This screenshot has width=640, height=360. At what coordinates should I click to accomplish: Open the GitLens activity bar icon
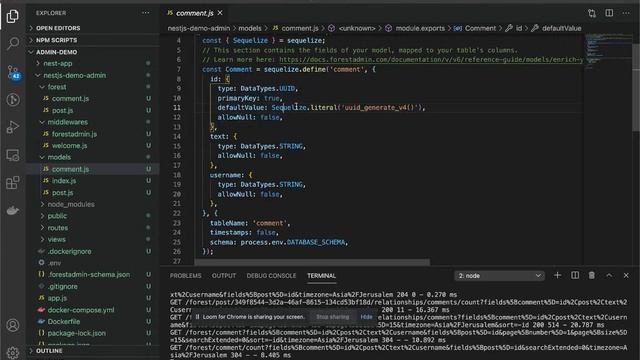[x=13, y=100]
